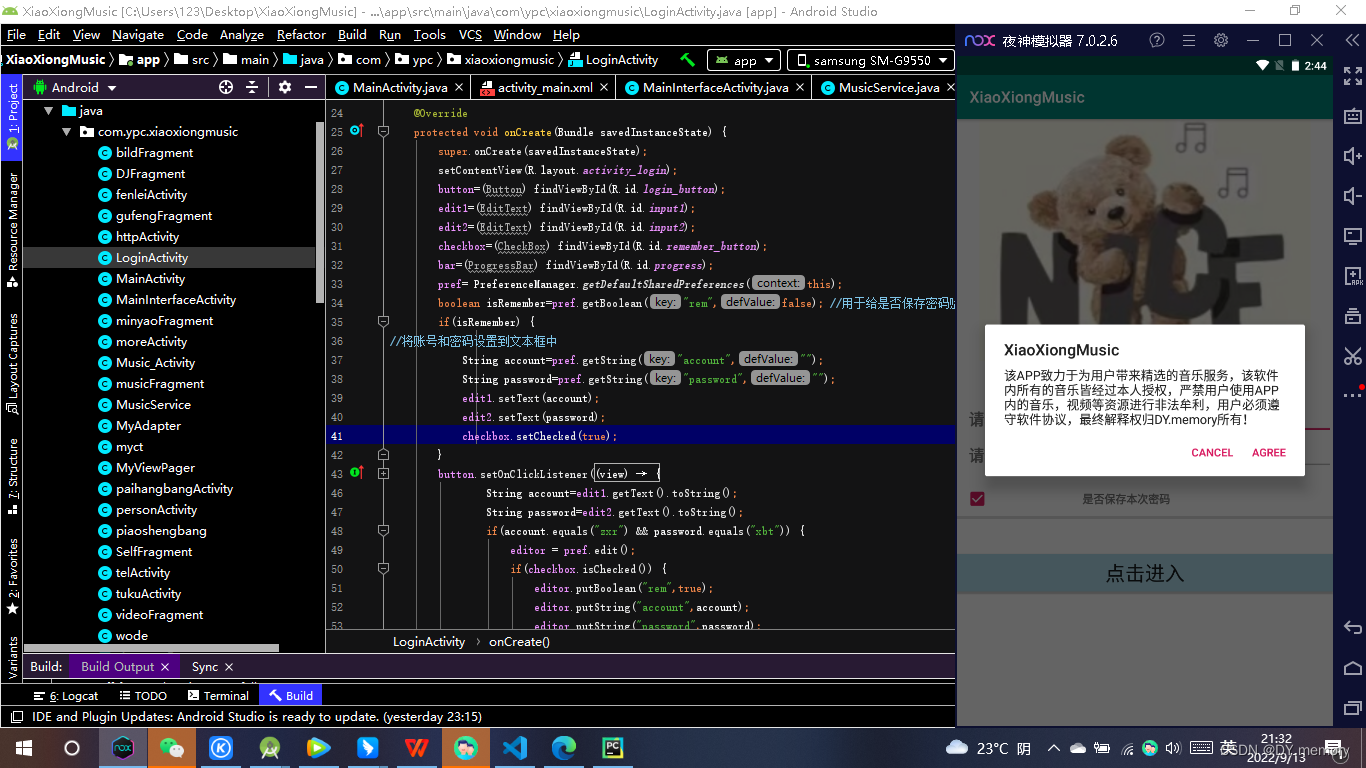
Task: Click the collapse all icon in Project panel
Action: (x=252, y=87)
